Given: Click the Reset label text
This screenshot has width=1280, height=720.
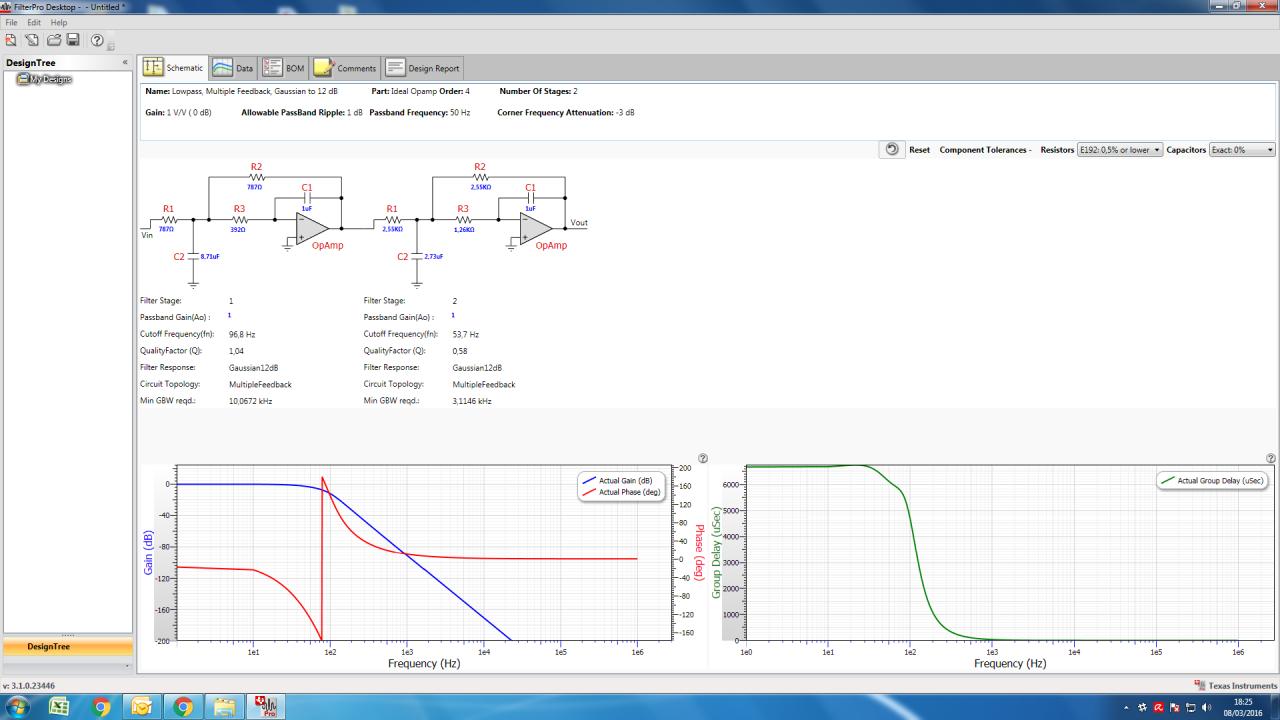Looking at the screenshot, I should [919, 150].
